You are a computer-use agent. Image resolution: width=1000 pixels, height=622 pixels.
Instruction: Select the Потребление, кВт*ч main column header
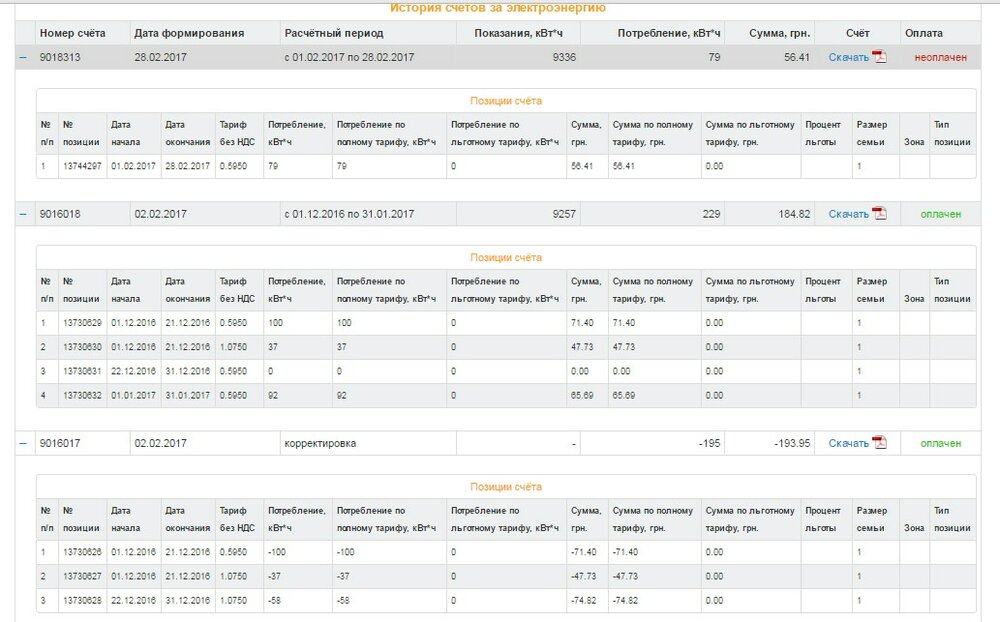pos(669,33)
